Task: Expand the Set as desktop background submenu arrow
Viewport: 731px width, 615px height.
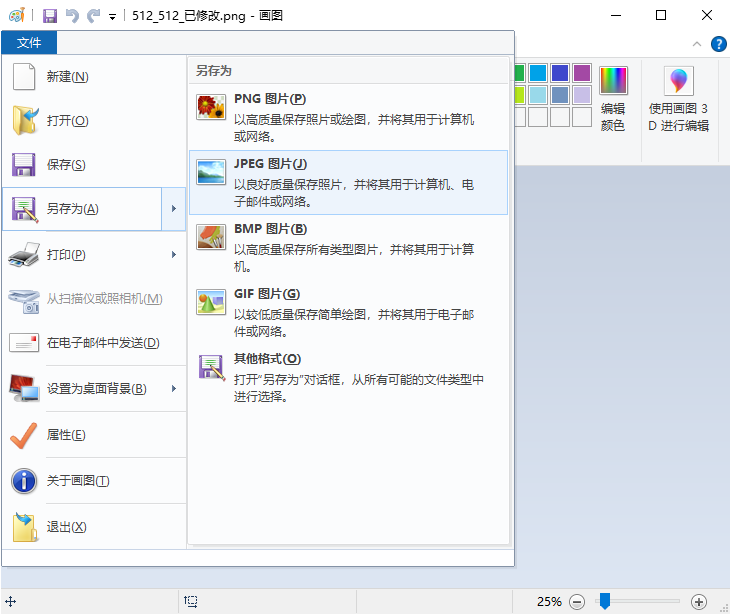Action: tap(174, 388)
